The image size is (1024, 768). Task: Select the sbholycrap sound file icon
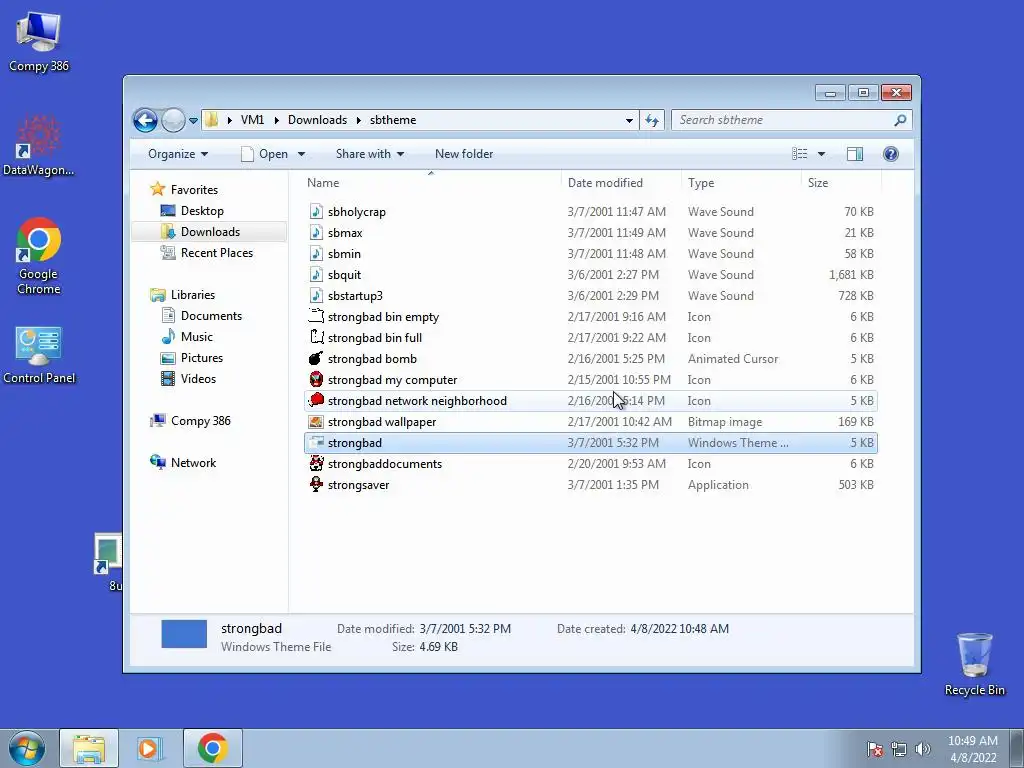pos(316,212)
